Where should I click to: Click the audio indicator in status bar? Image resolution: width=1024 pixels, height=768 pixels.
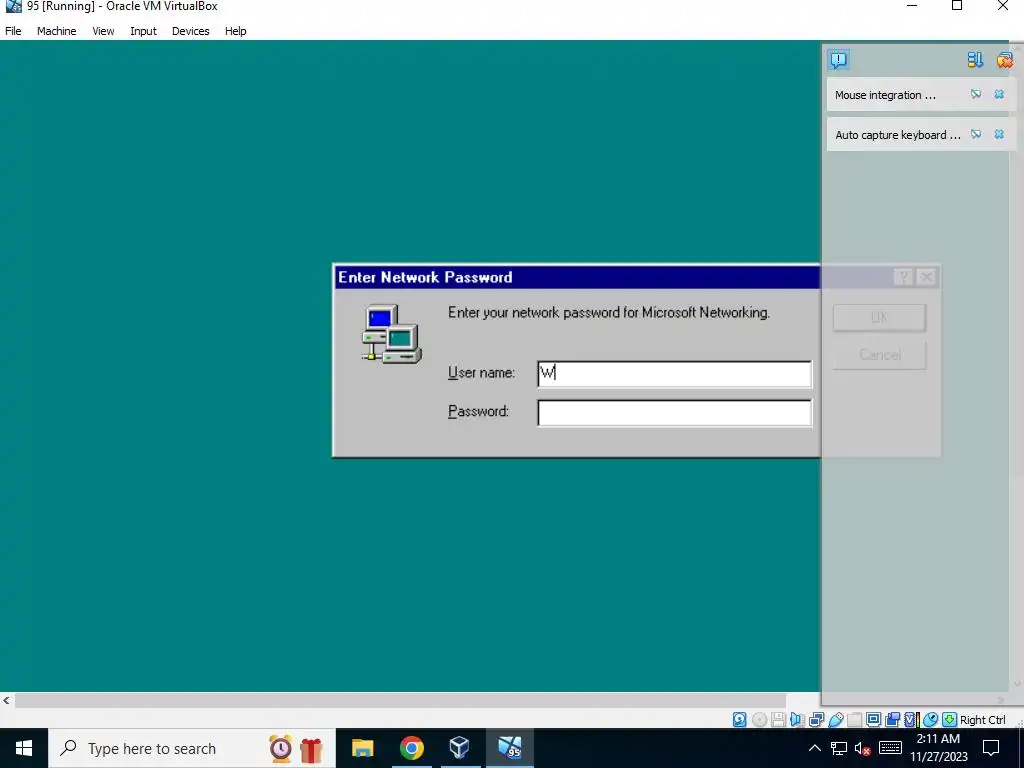797,720
